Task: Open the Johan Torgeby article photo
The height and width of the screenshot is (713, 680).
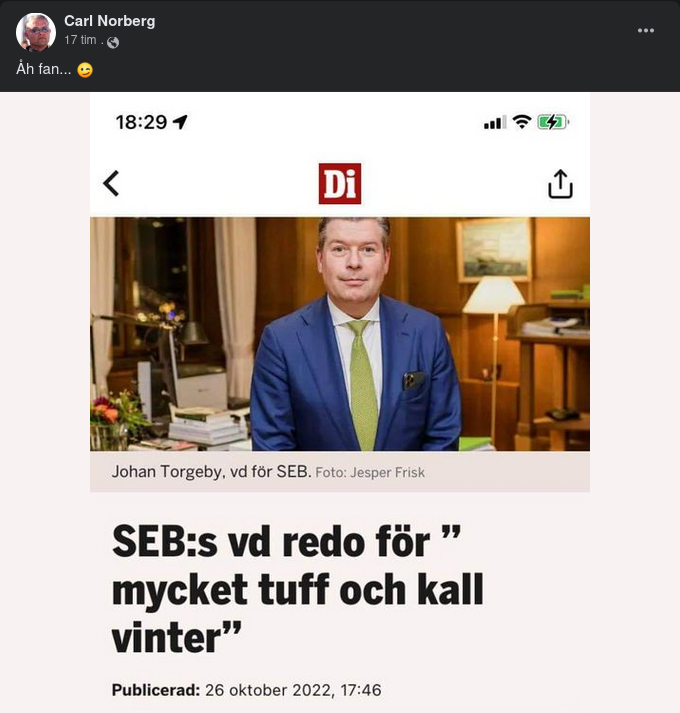Action: point(340,334)
